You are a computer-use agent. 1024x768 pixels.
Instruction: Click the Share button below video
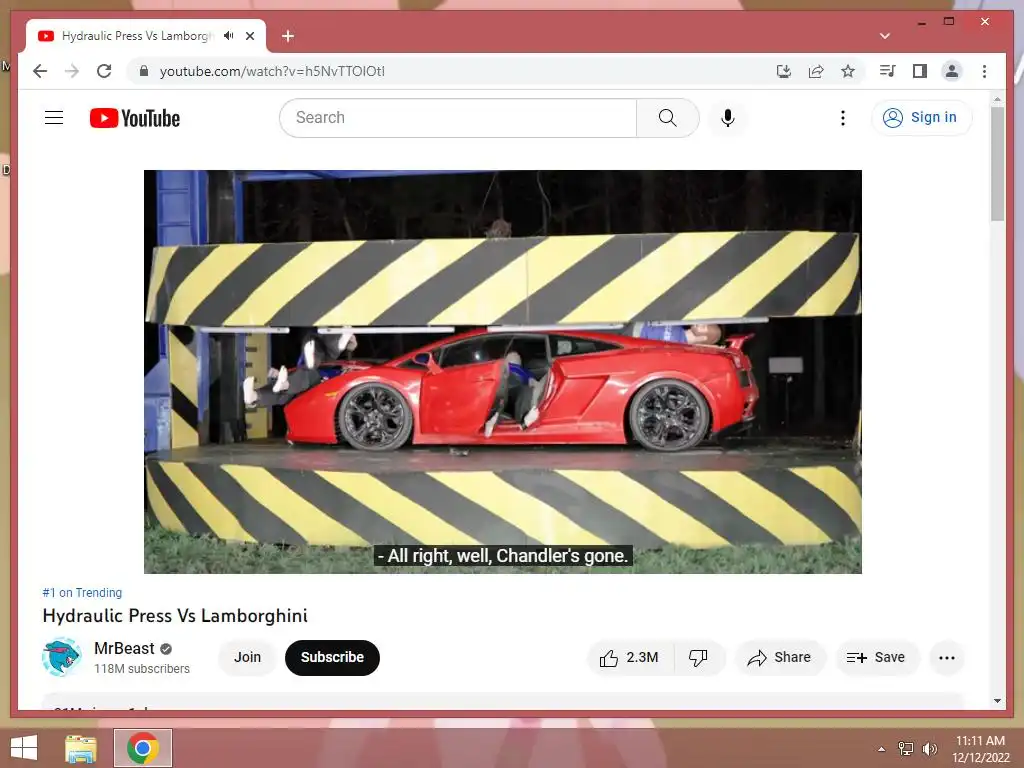(x=780, y=658)
